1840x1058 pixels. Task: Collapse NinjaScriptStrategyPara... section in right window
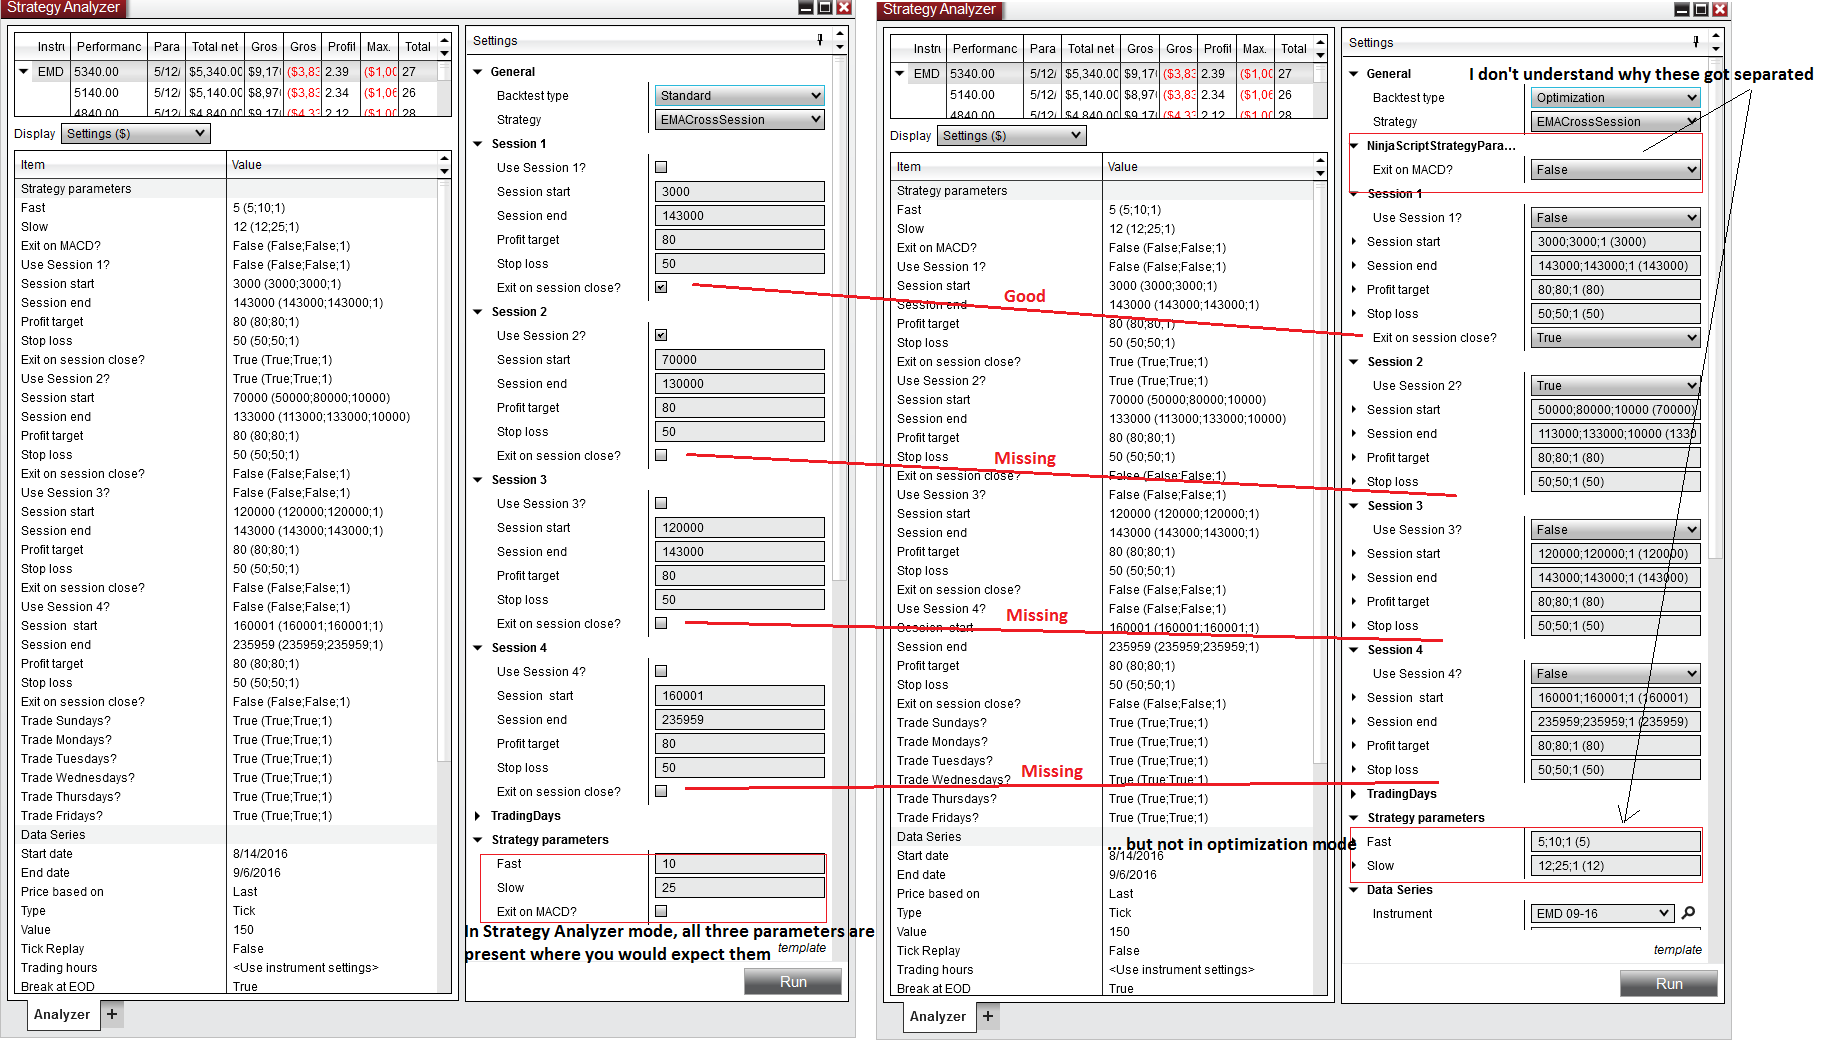tap(1354, 146)
